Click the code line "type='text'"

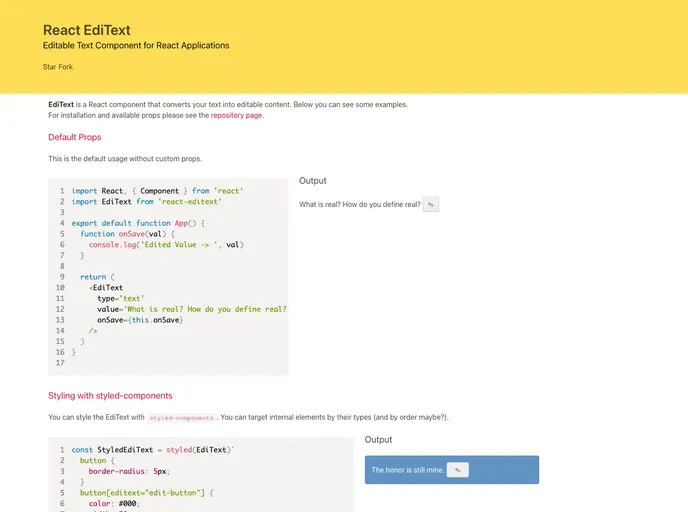tap(121, 298)
